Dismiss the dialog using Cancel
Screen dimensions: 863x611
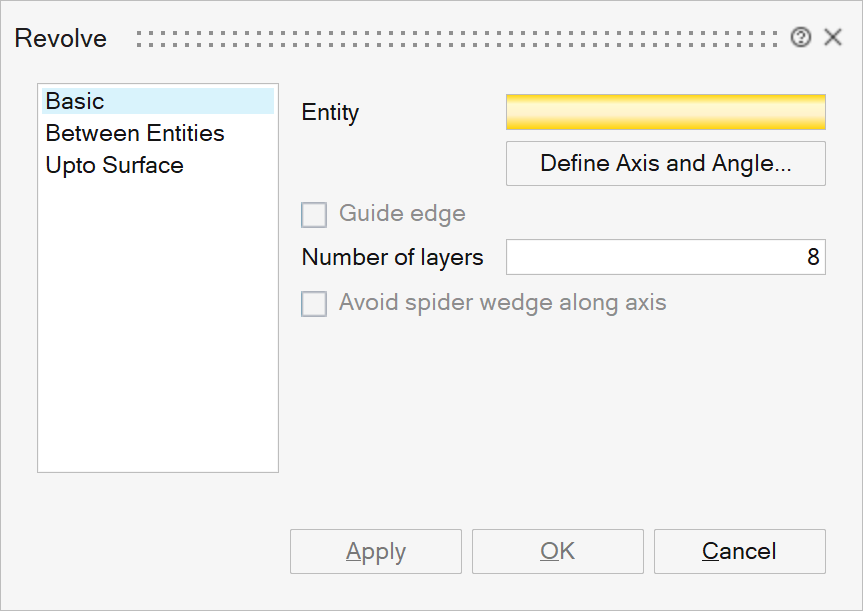point(739,551)
